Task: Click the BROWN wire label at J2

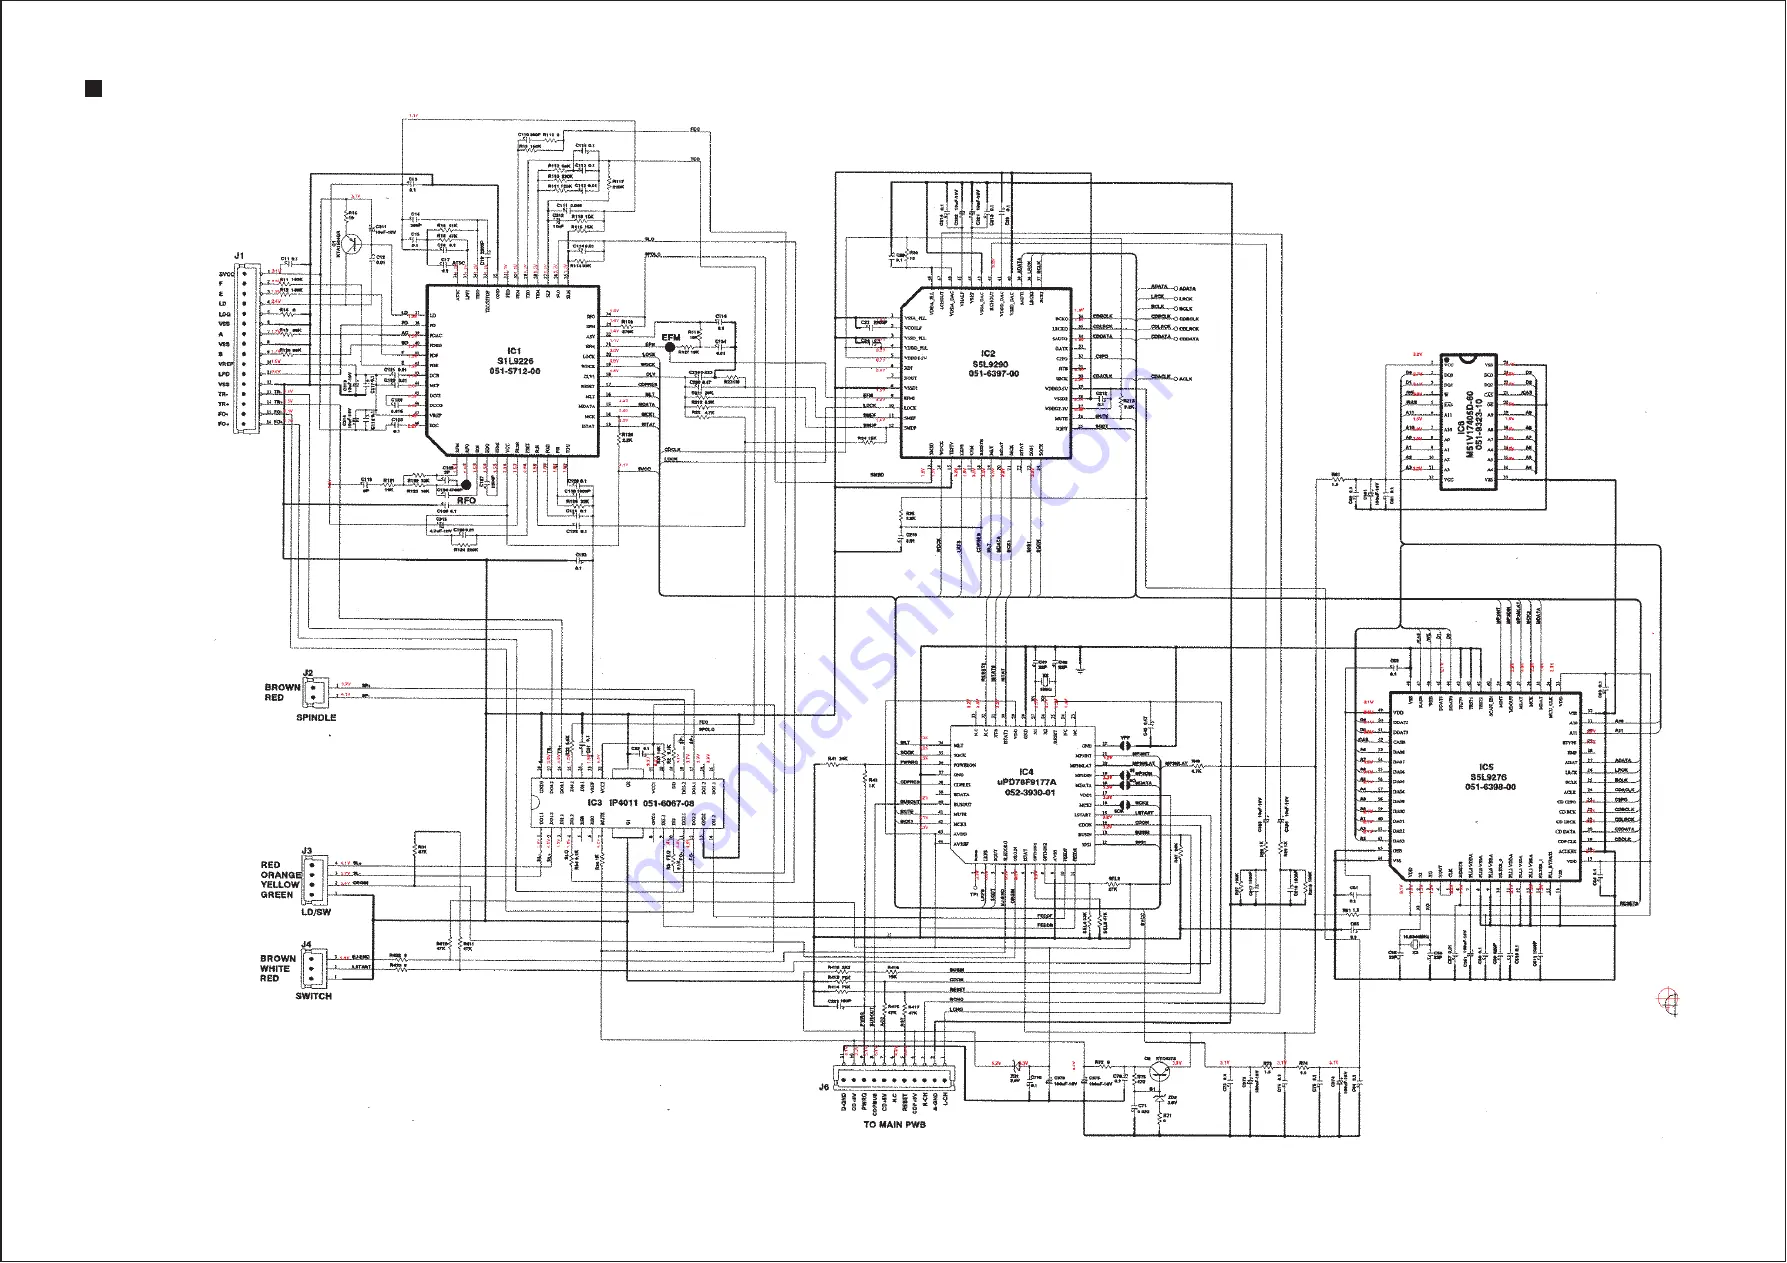Action: (x=282, y=688)
